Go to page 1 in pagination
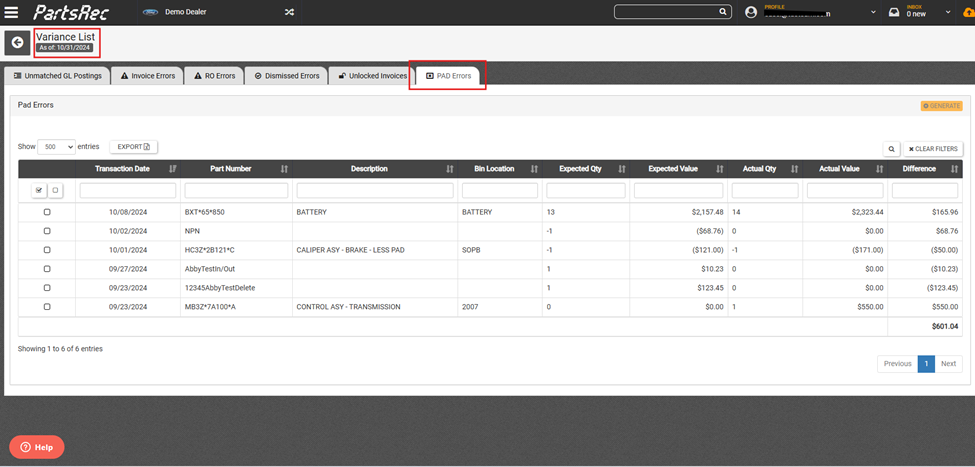Viewport: 975px width, 467px height. (926, 364)
